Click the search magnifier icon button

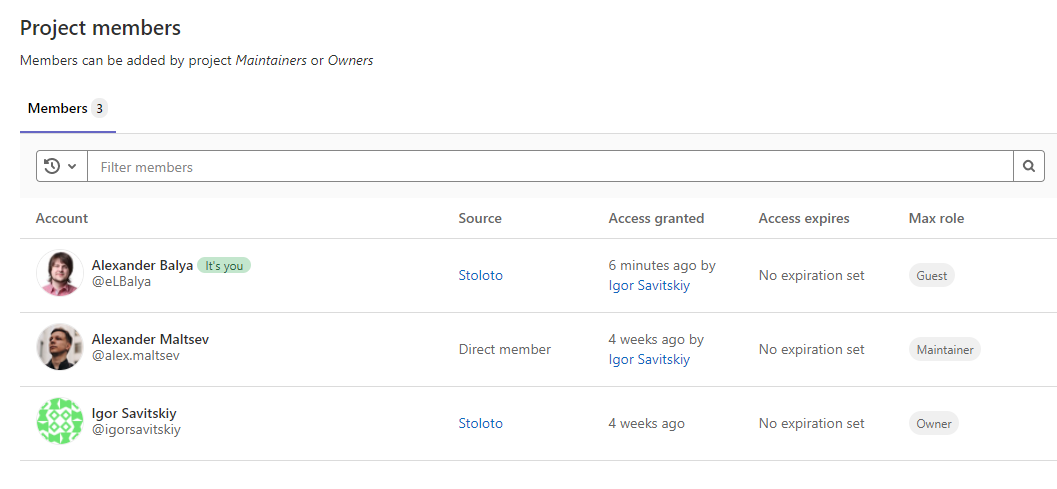[x=1029, y=166]
